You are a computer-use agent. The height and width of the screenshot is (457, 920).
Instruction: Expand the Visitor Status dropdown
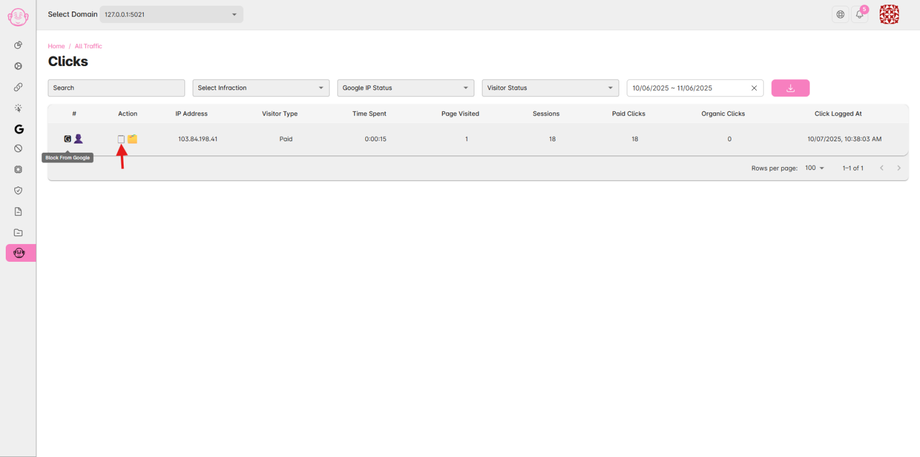550,88
